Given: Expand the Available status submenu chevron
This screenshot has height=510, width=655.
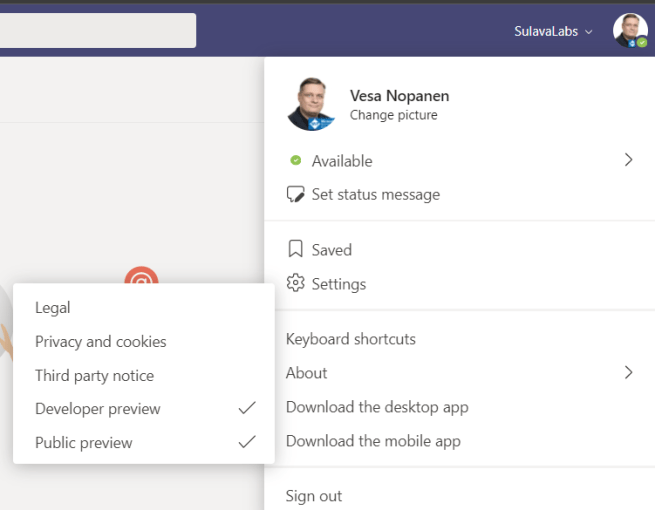Looking at the screenshot, I should 628,160.
